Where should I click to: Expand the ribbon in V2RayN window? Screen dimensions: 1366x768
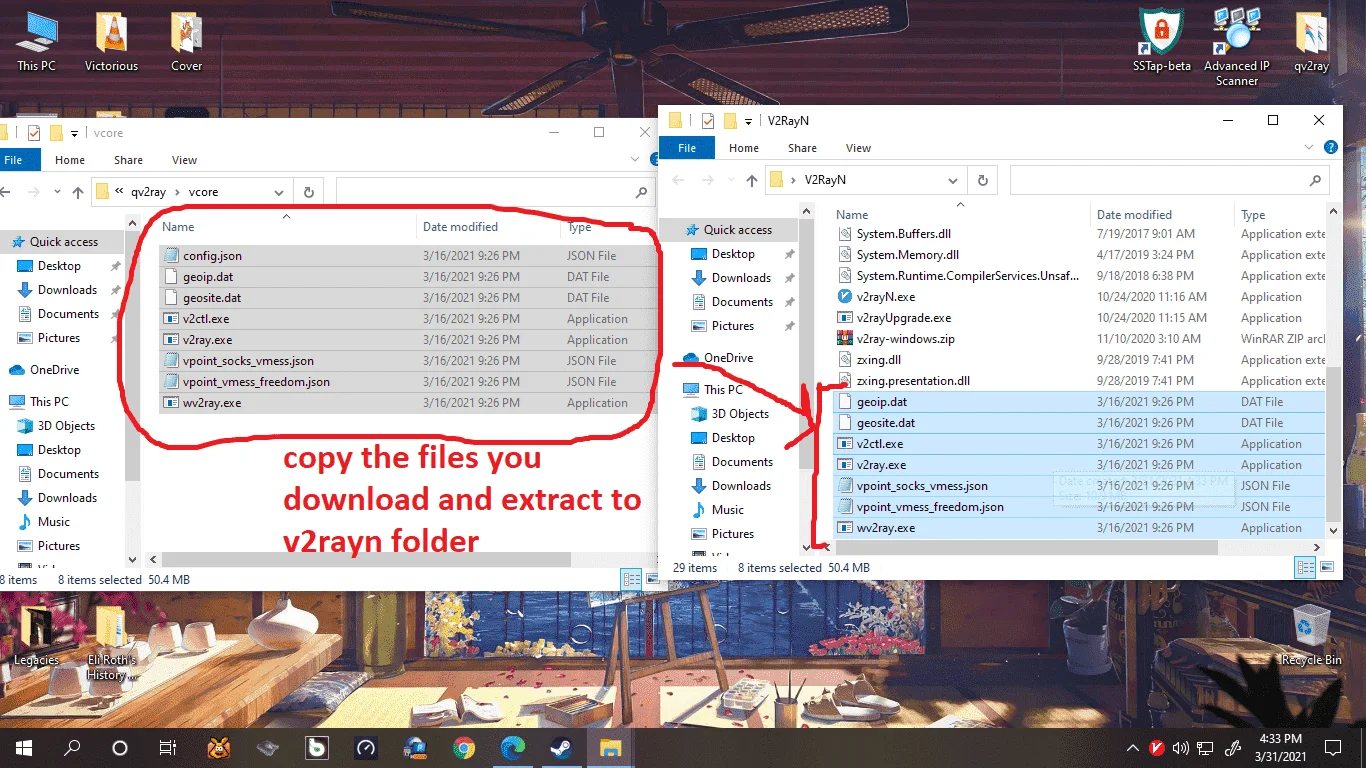[x=1309, y=148]
